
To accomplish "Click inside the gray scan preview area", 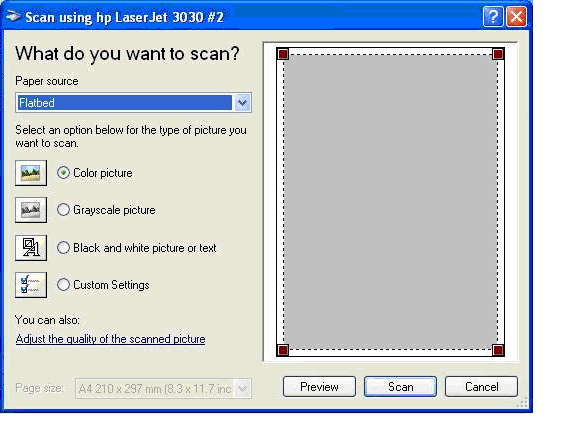I will point(390,202).
